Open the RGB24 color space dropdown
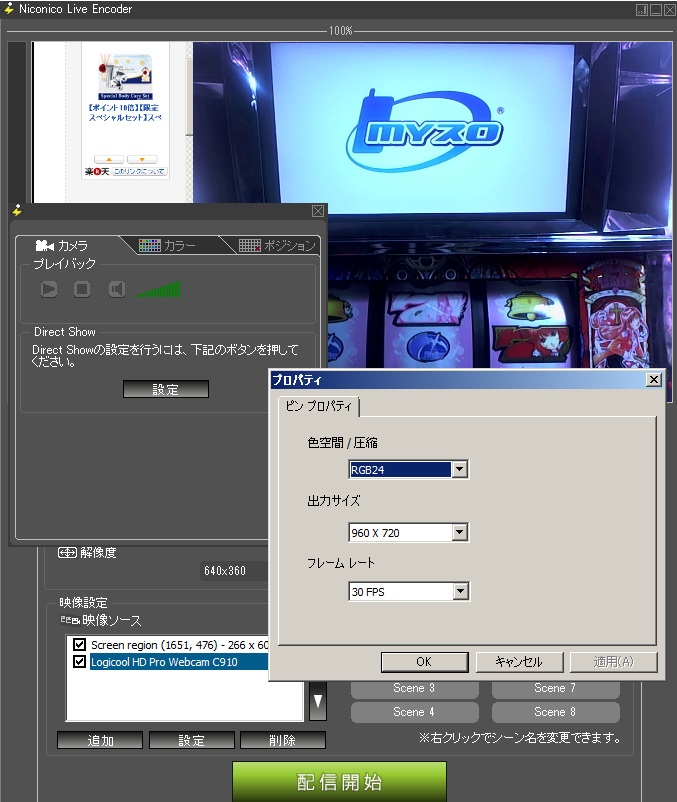This screenshot has width=677, height=802. 460,470
